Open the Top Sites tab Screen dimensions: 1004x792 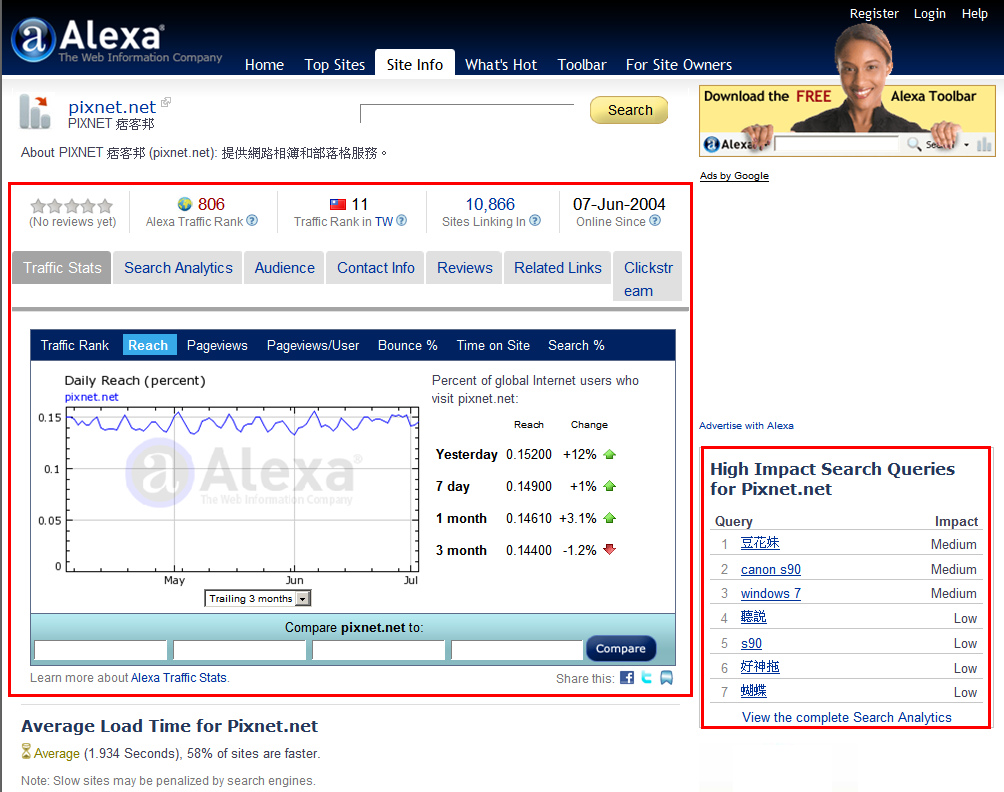335,65
